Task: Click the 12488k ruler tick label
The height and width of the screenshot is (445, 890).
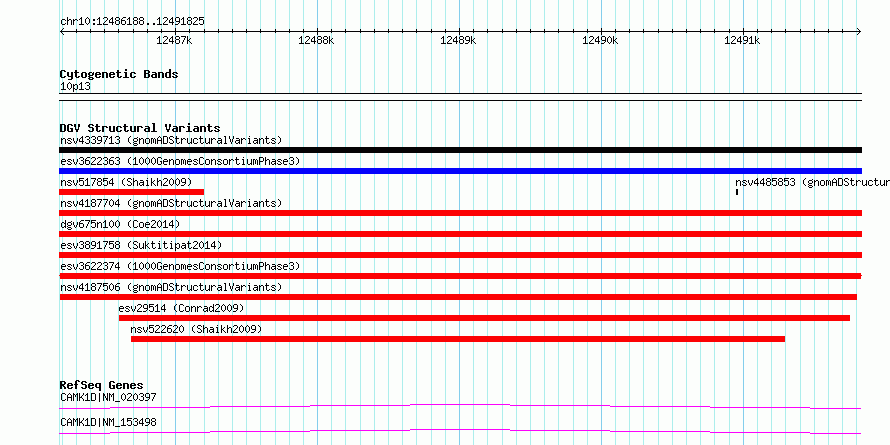Action: tap(316, 40)
